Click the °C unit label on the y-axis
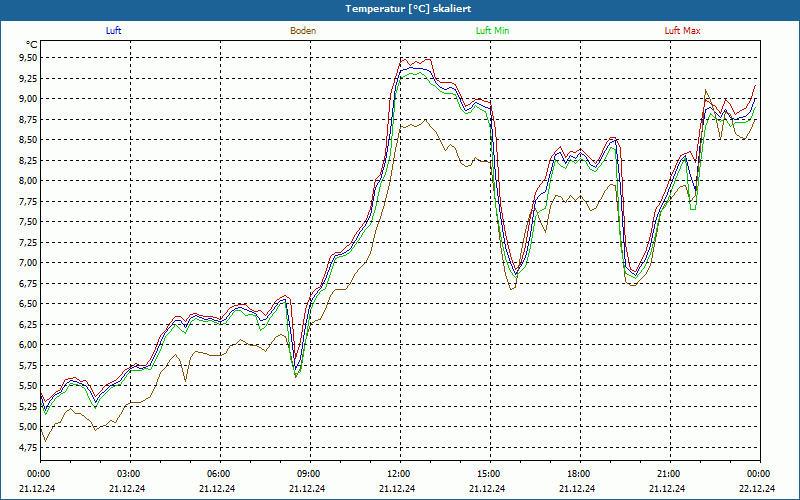 [x=32, y=45]
